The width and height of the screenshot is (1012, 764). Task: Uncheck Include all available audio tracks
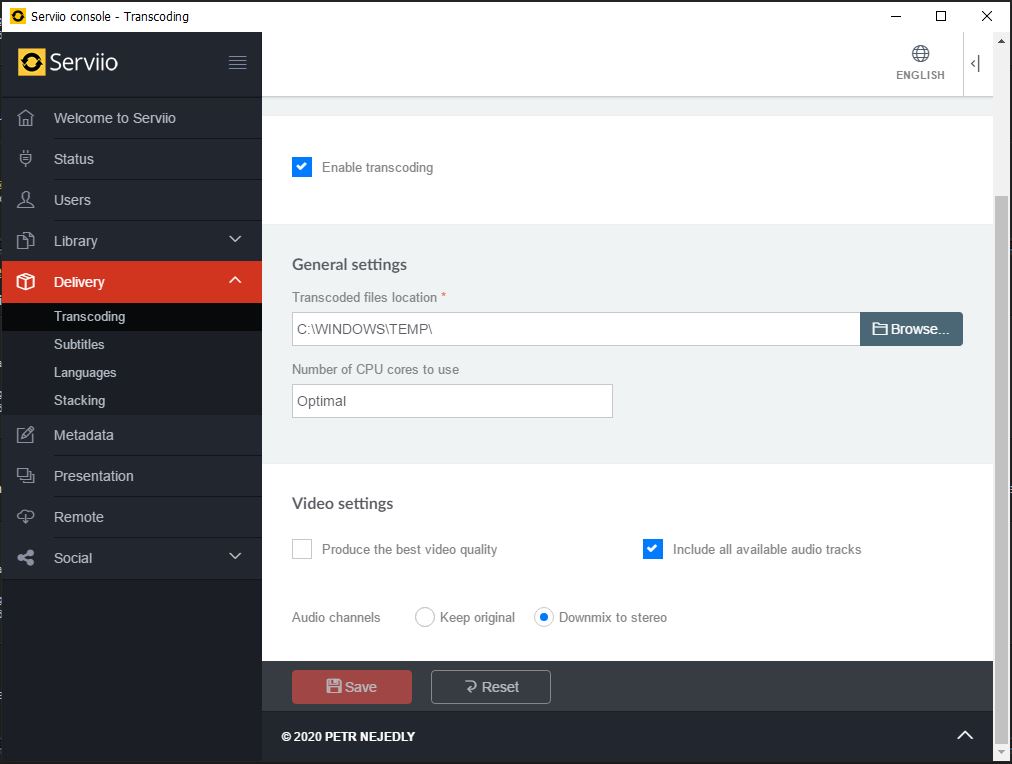coord(653,549)
